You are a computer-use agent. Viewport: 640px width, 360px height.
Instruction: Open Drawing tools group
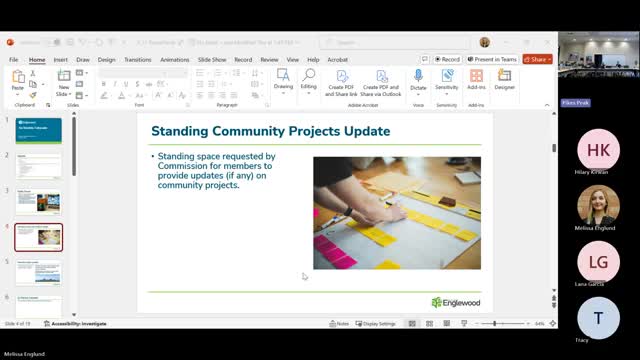tap(283, 81)
